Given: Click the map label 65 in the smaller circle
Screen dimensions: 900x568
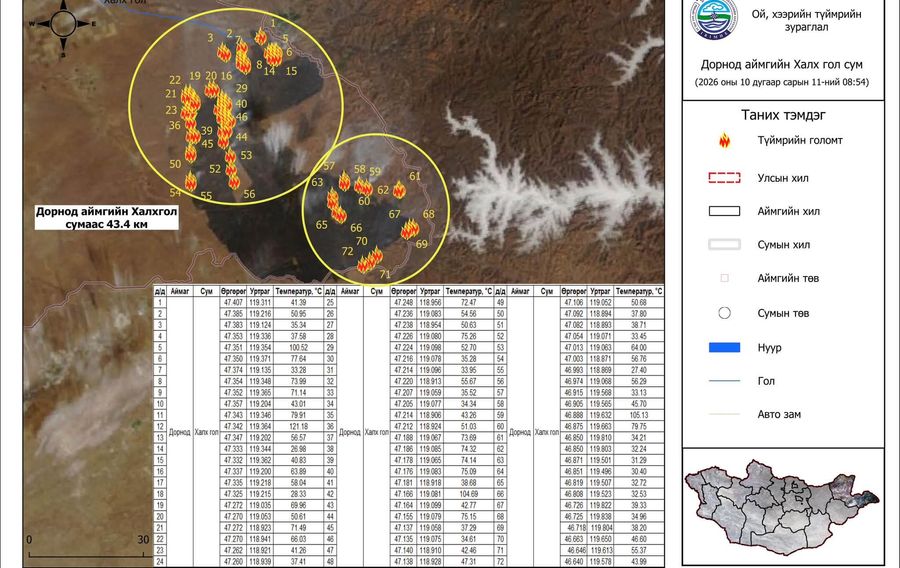Looking at the screenshot, I should click(x=321, y=225).
